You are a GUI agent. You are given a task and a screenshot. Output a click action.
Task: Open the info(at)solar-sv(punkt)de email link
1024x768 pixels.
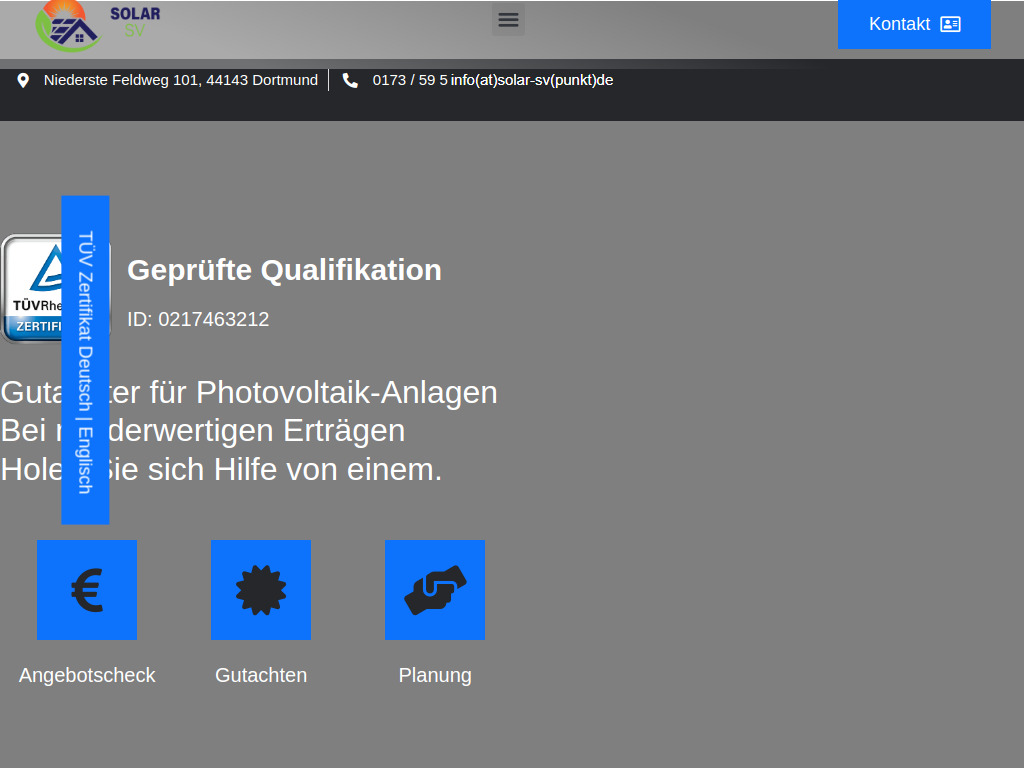tap(531, 80)
